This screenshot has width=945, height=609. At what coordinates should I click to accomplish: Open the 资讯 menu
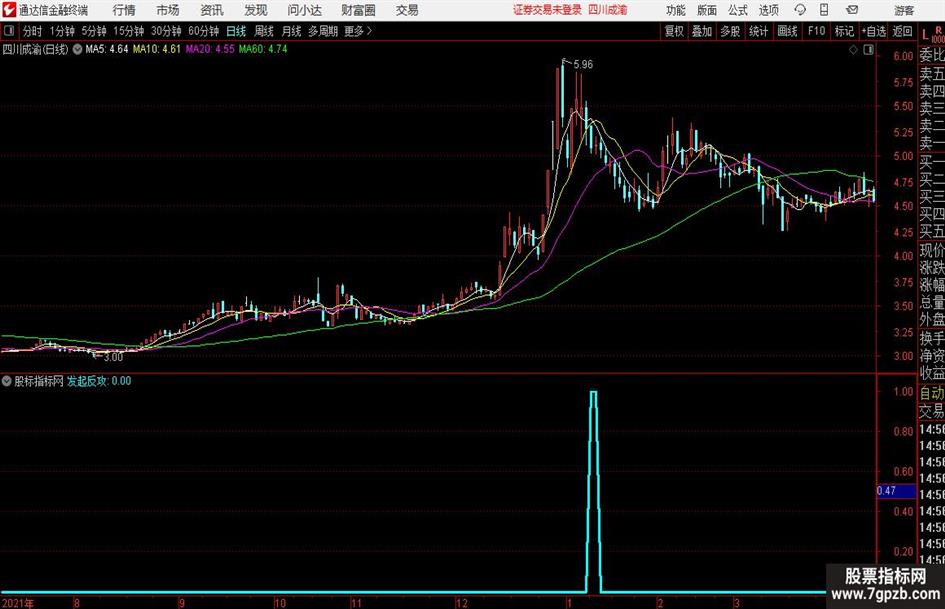212,10
